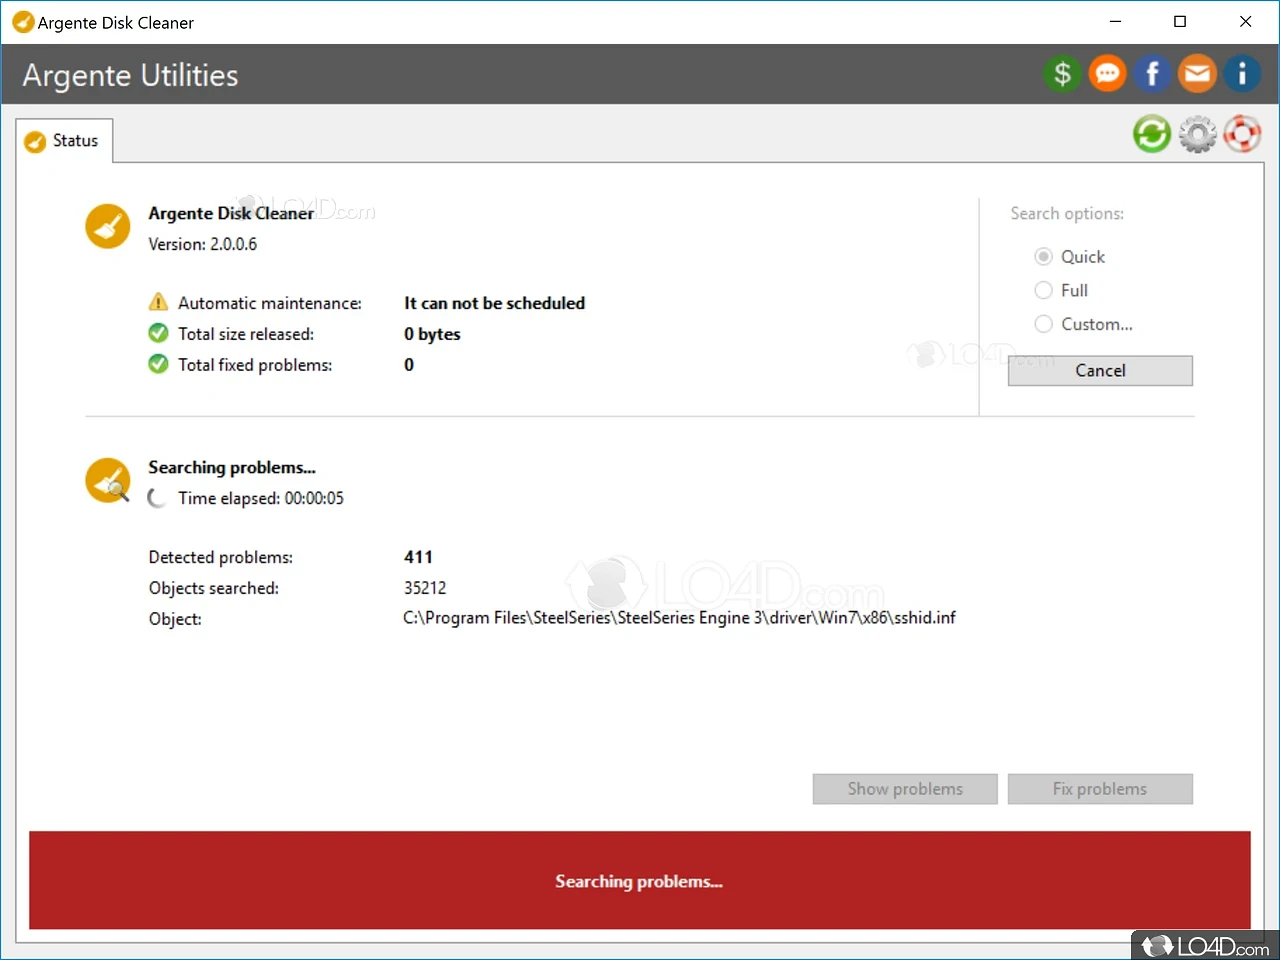The width and height of the screenshot is (1280, 960).
Task: Click the Argente Disk Cleaner brush logo
Action: point(107,226)
